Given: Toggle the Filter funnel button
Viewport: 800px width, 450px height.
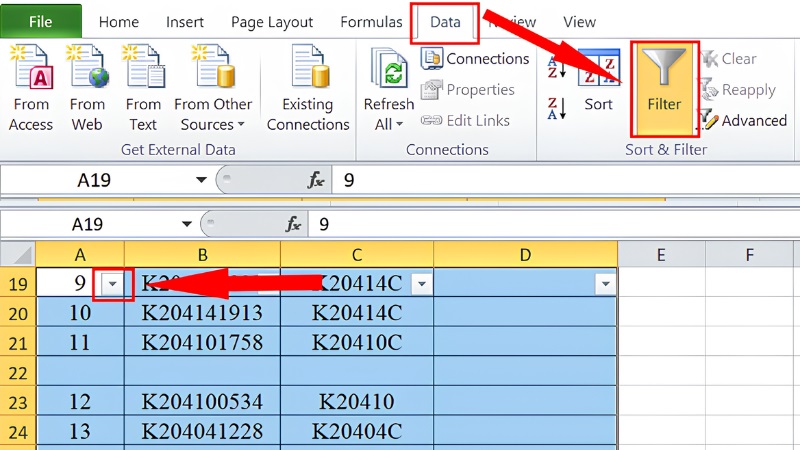Looking at the screenshot, I should (x=664, y=89).
